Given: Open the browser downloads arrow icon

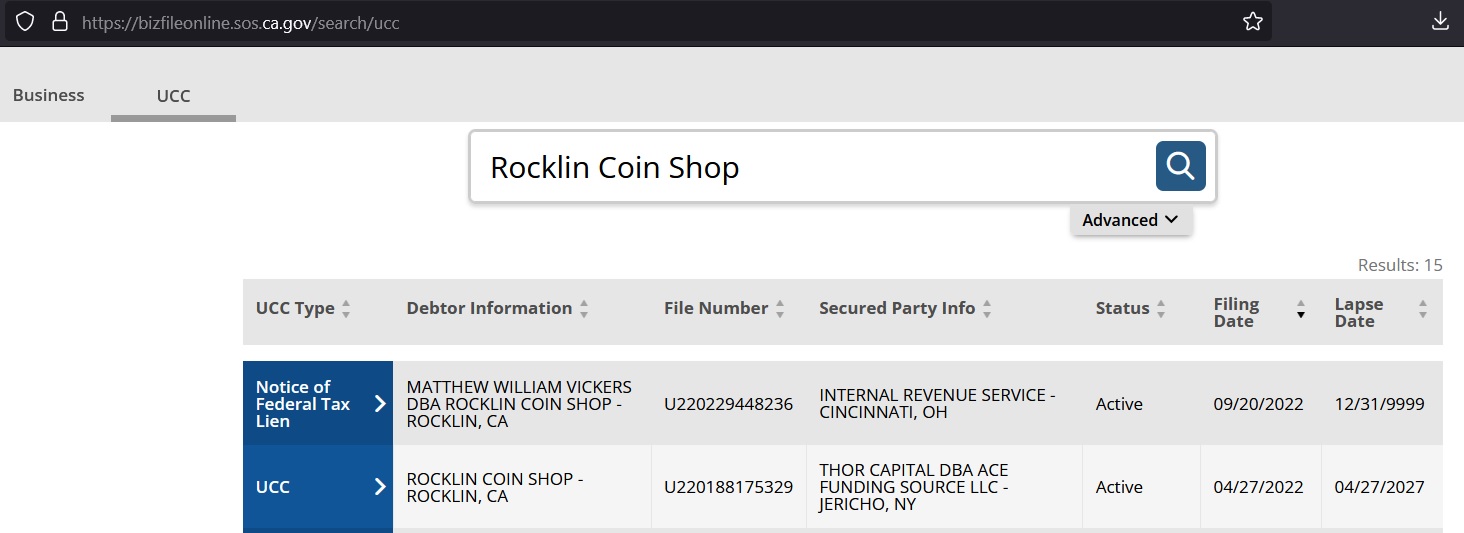Looking at the screenshot, I should 1440,21.
